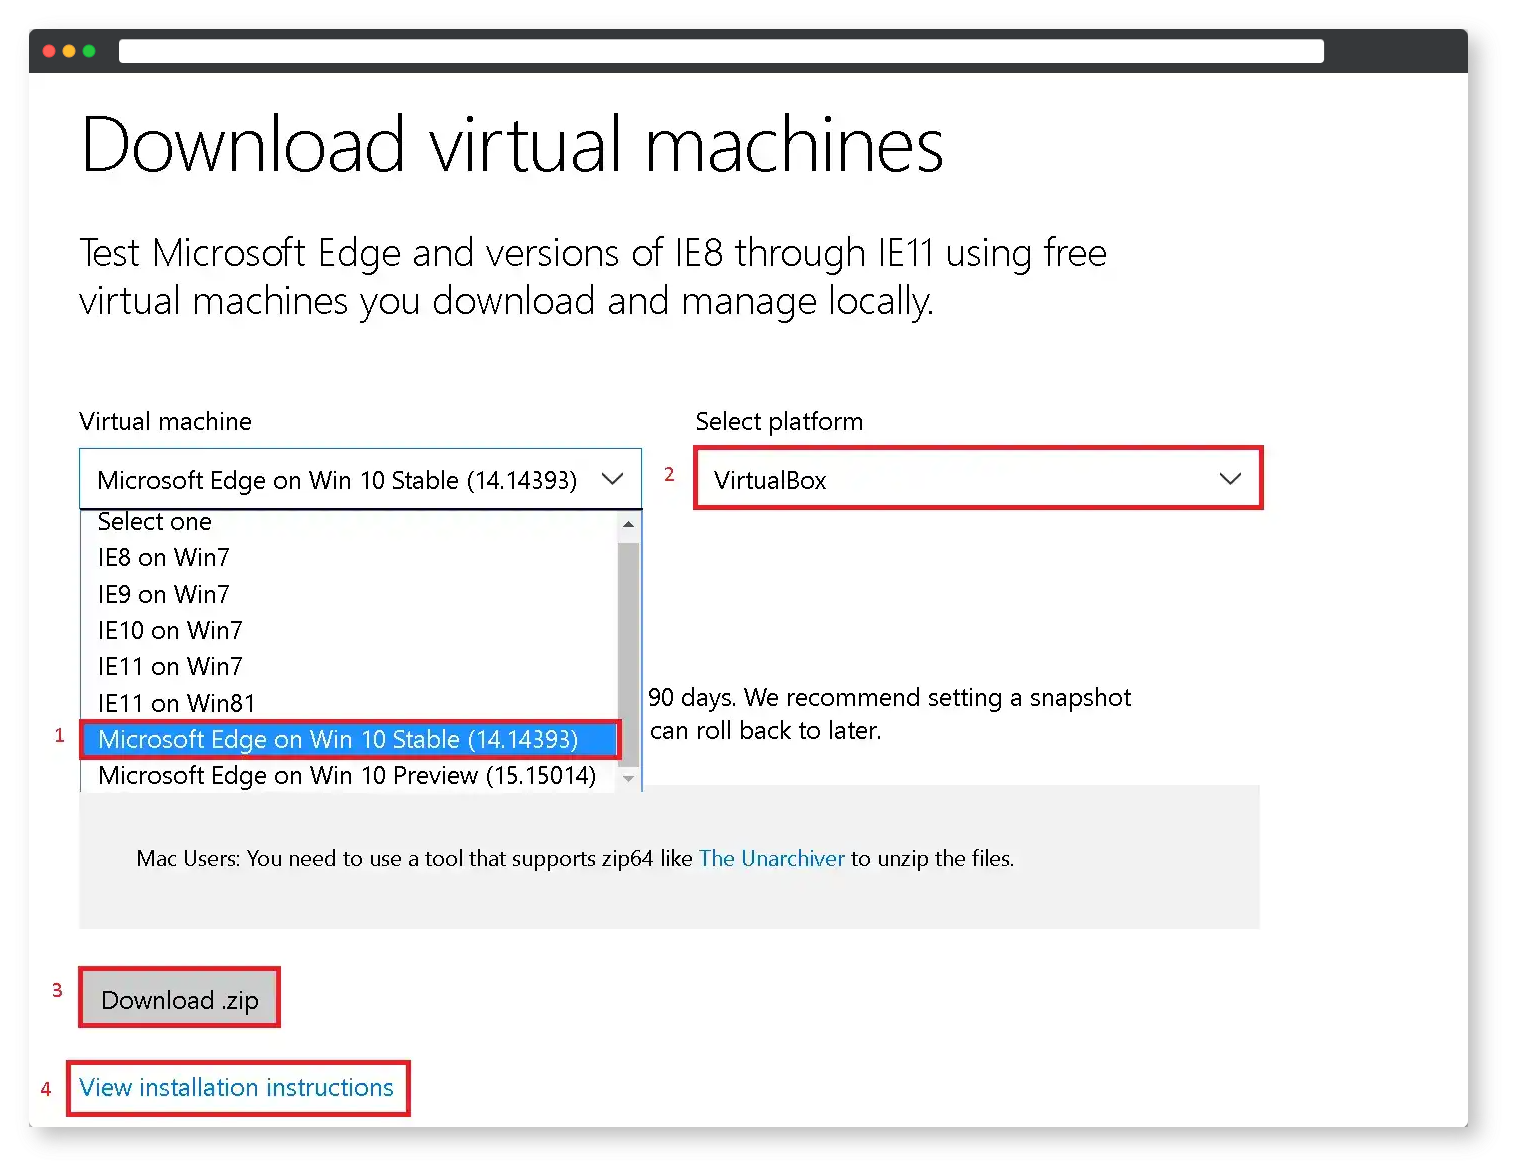Click the 'Download virtual machines' heading
This screenshot has width=1517, height=1176.
click(512, 145)
